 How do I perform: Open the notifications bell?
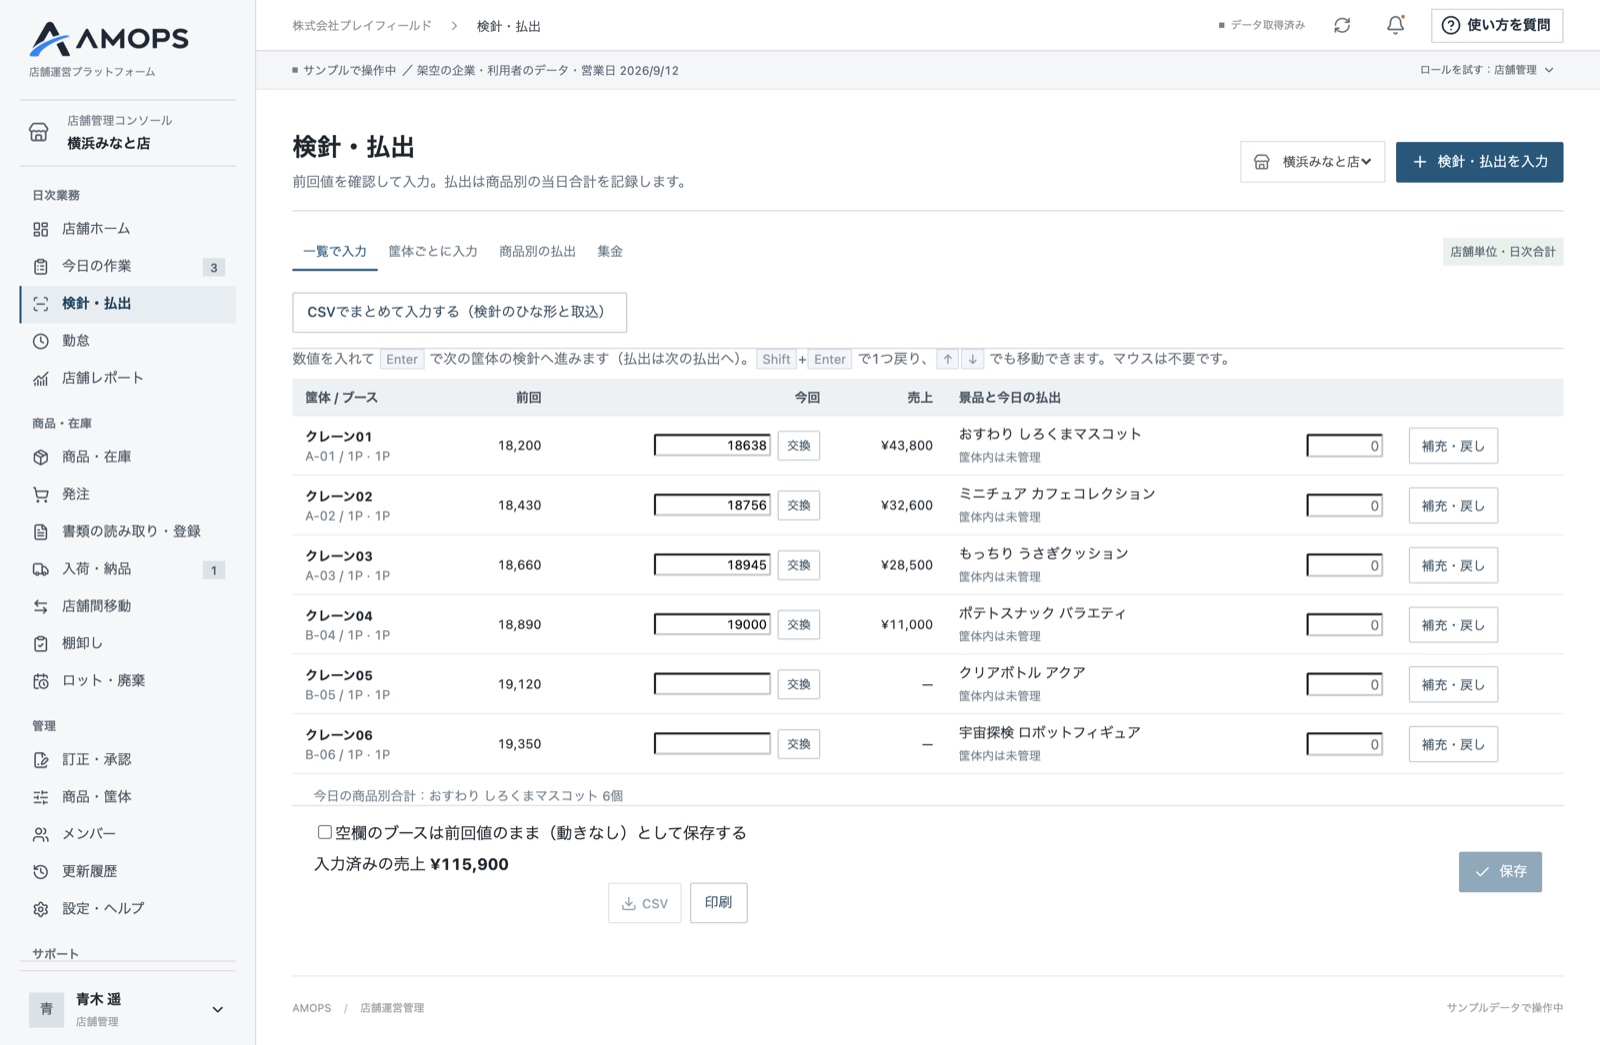point(1395,25)
